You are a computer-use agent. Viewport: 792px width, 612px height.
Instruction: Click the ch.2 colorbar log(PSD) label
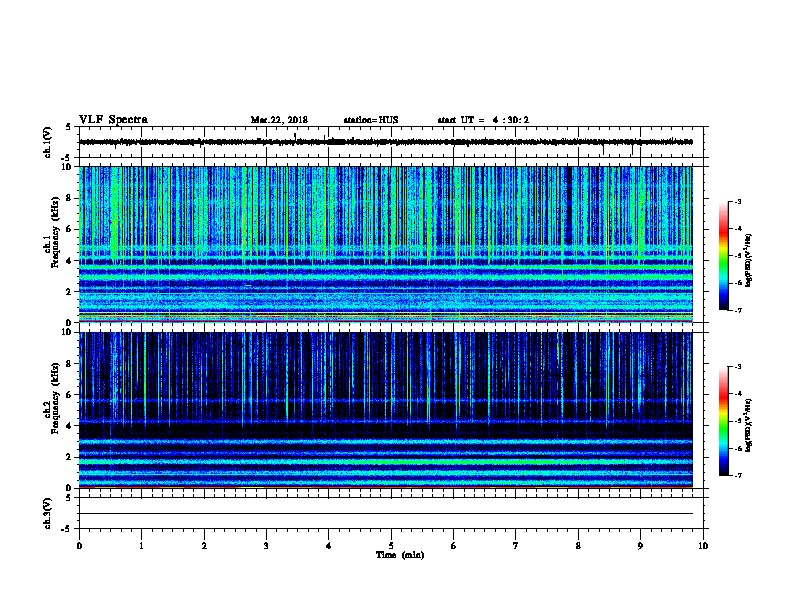click(748, 425)
